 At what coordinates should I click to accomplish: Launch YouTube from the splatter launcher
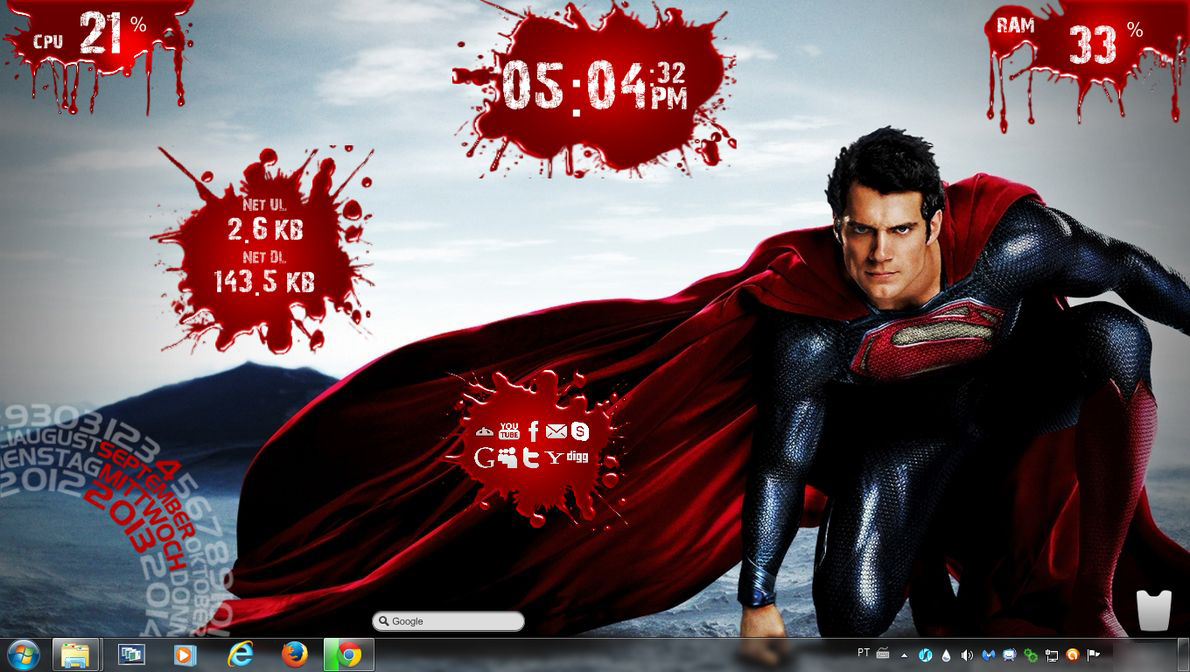click(x=509, y=431)
